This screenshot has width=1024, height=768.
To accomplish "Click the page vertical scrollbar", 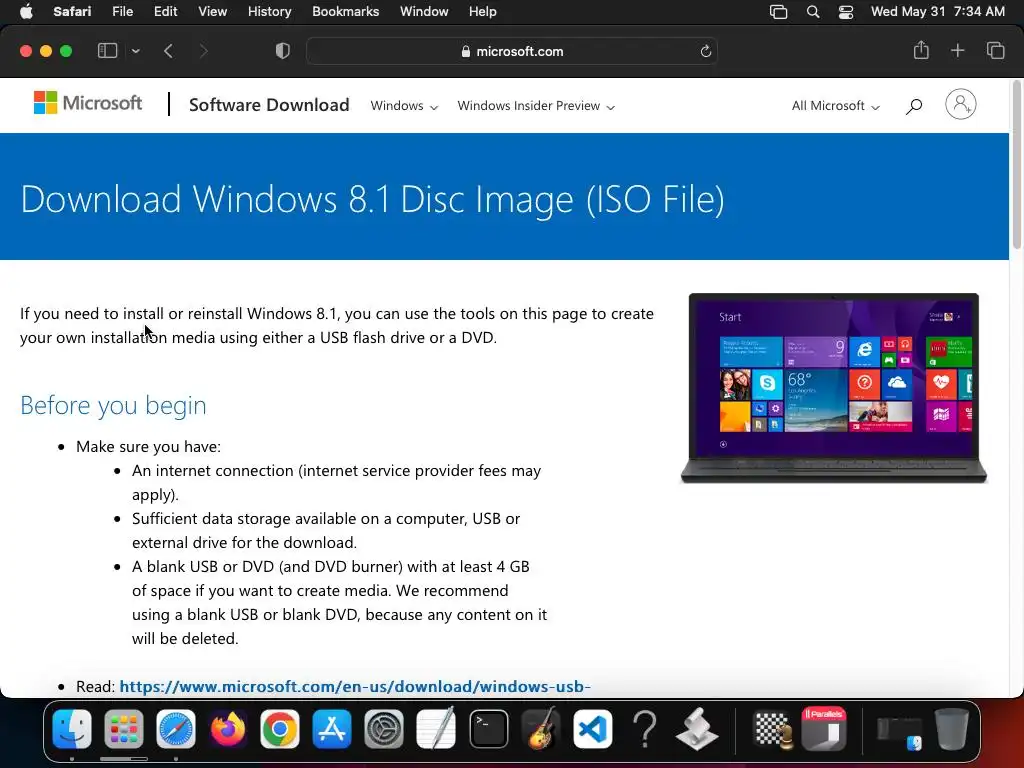I will point(1016,165).
